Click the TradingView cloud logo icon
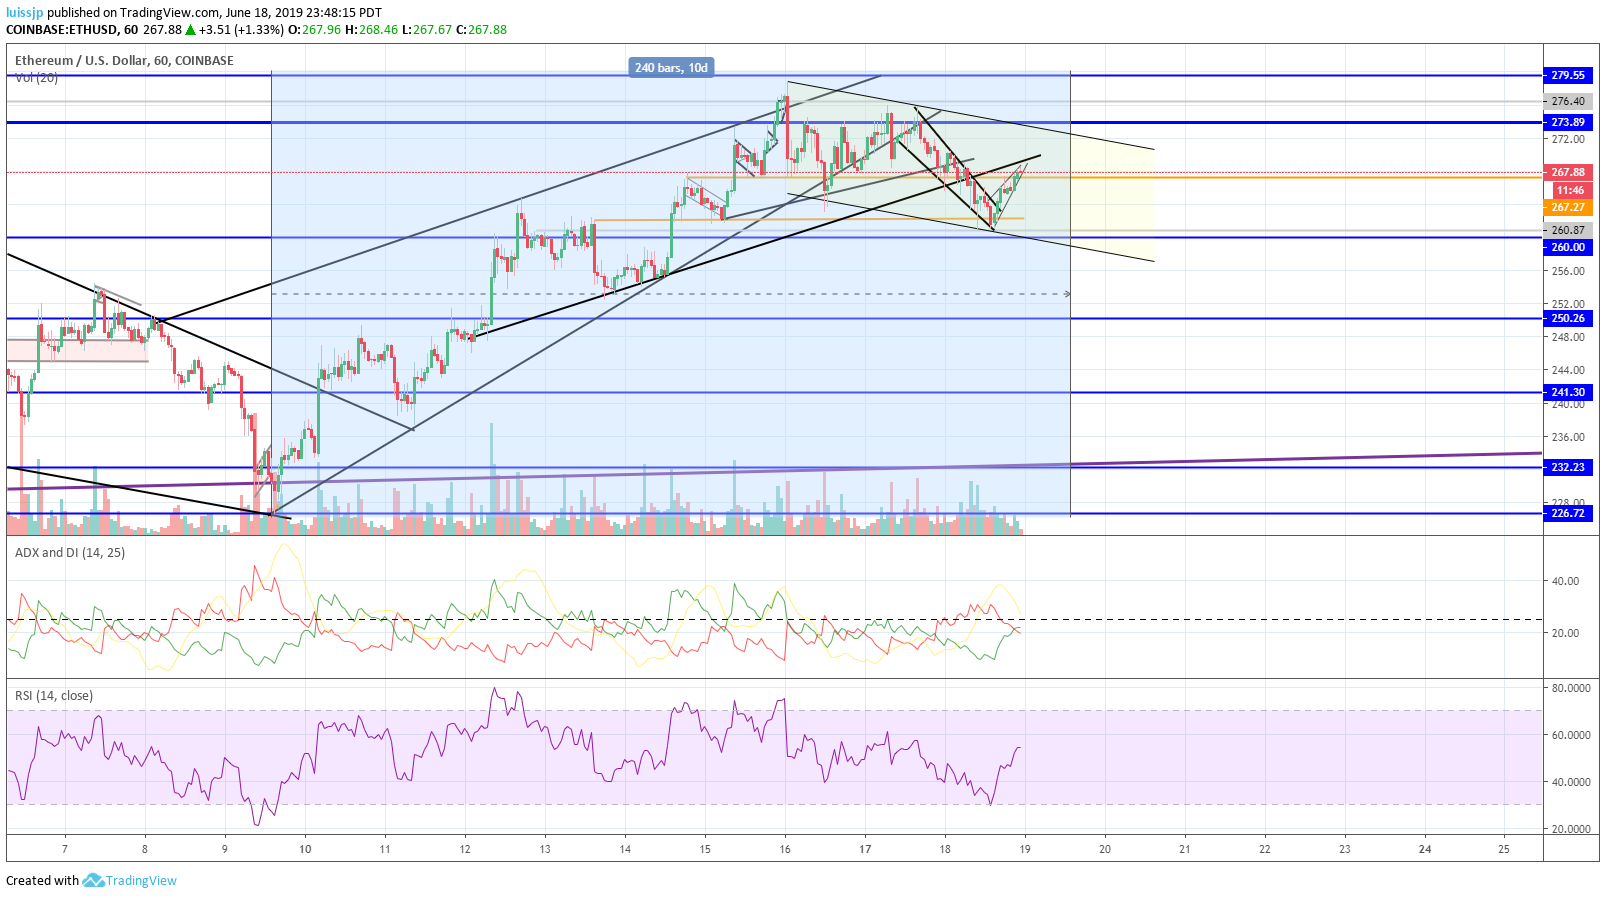This screenshot has width=1606, height=898. click(93, 880)
